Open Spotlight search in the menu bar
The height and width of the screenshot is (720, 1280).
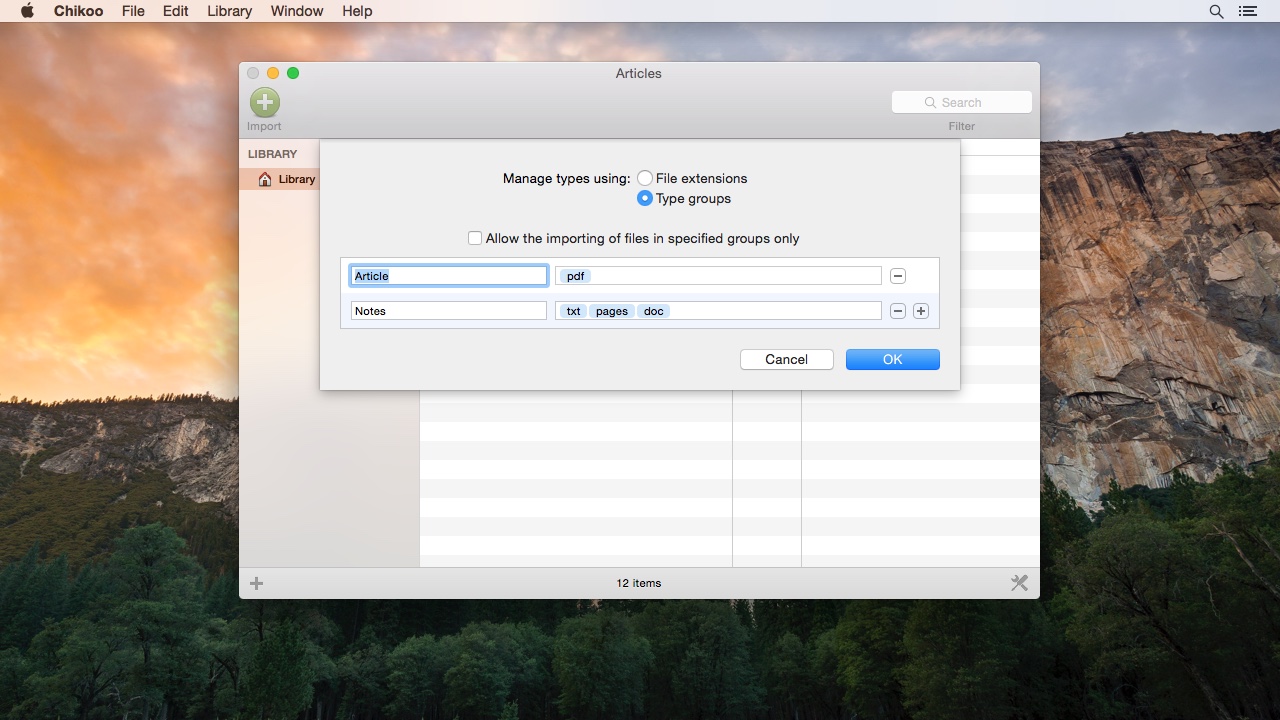(1216, 11)
